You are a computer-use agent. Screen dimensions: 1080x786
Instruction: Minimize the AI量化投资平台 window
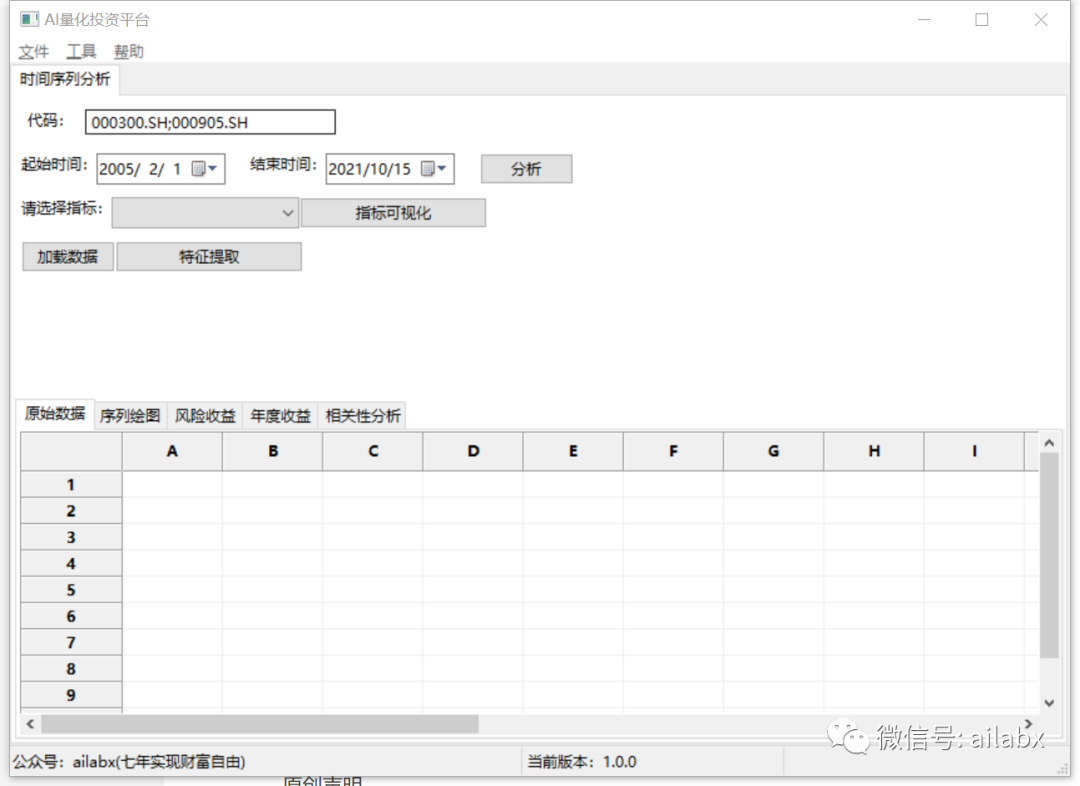(x=924, y=20)
